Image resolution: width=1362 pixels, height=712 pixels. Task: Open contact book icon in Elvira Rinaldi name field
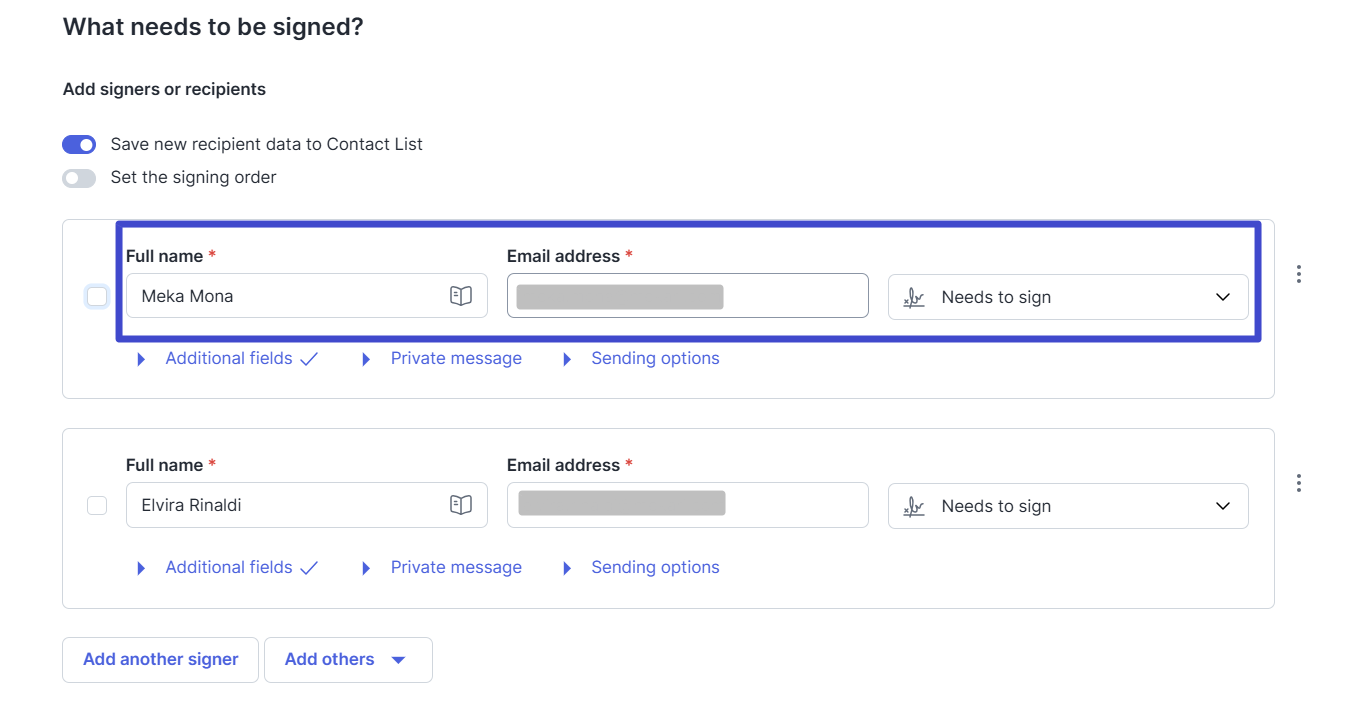point(460,505)
